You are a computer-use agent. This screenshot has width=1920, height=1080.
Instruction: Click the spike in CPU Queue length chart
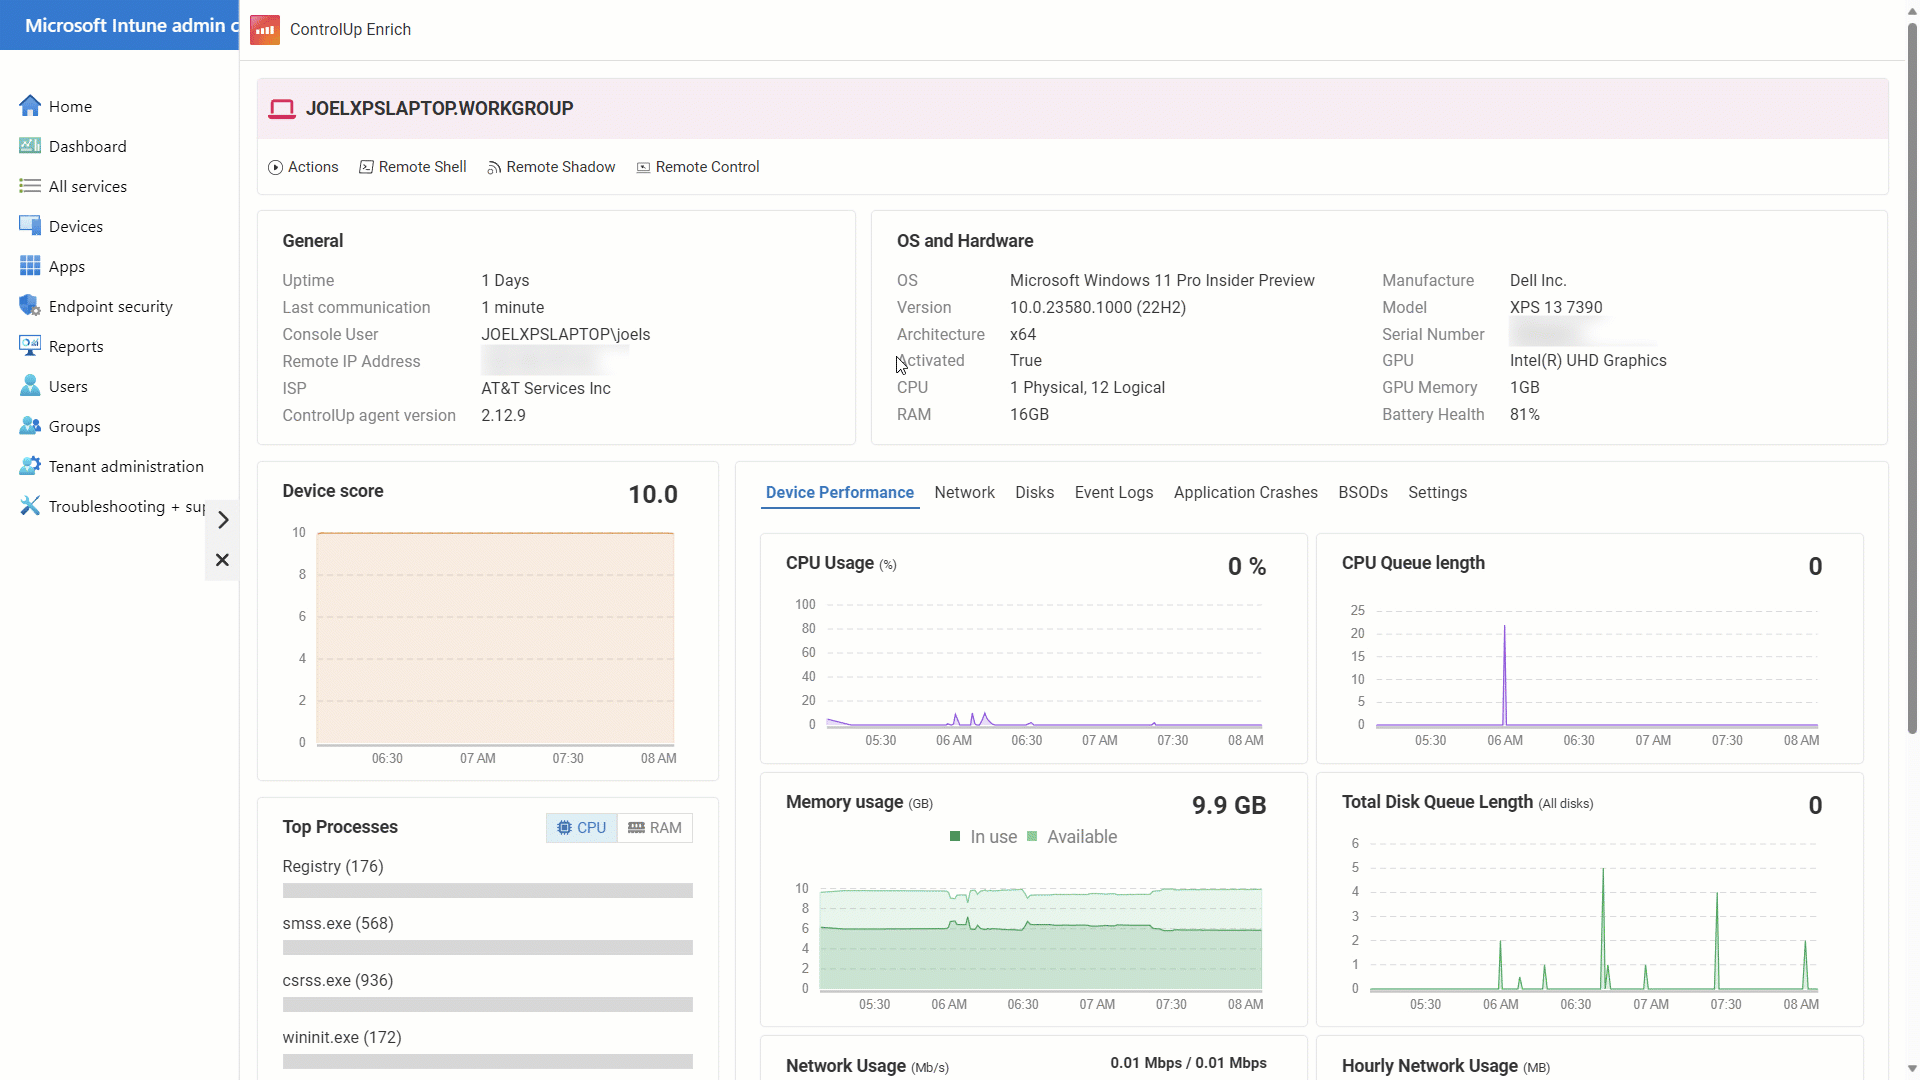tap(1504, 675)
